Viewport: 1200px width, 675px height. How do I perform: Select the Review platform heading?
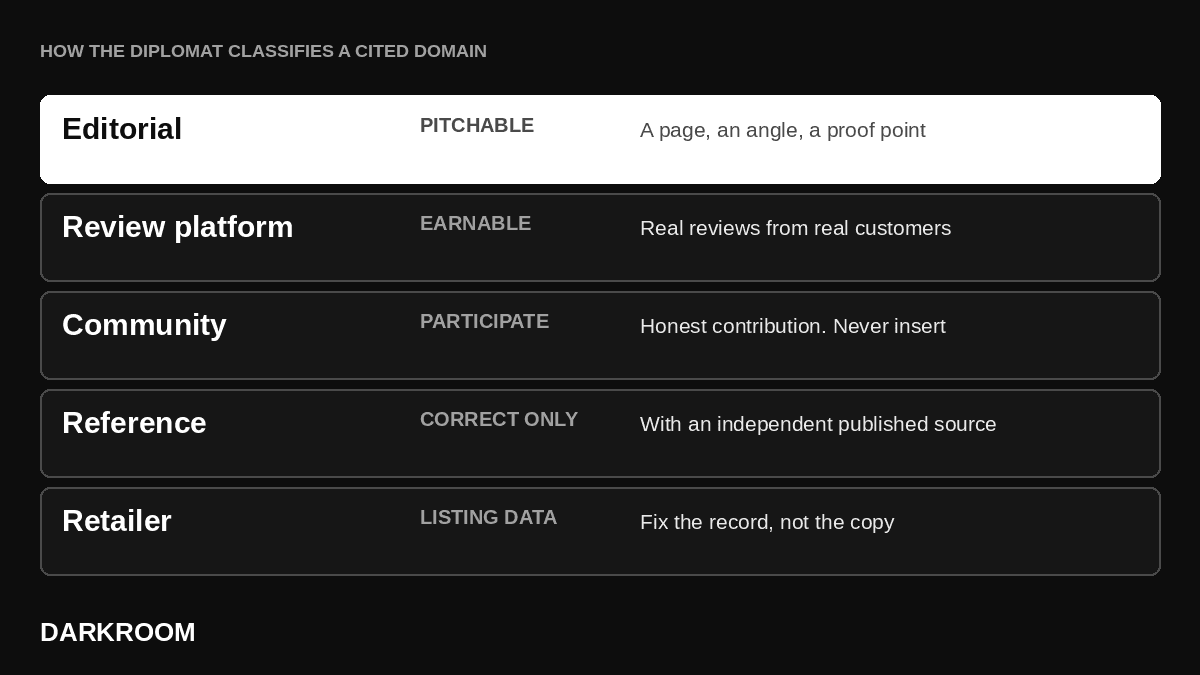pos(178,227)
